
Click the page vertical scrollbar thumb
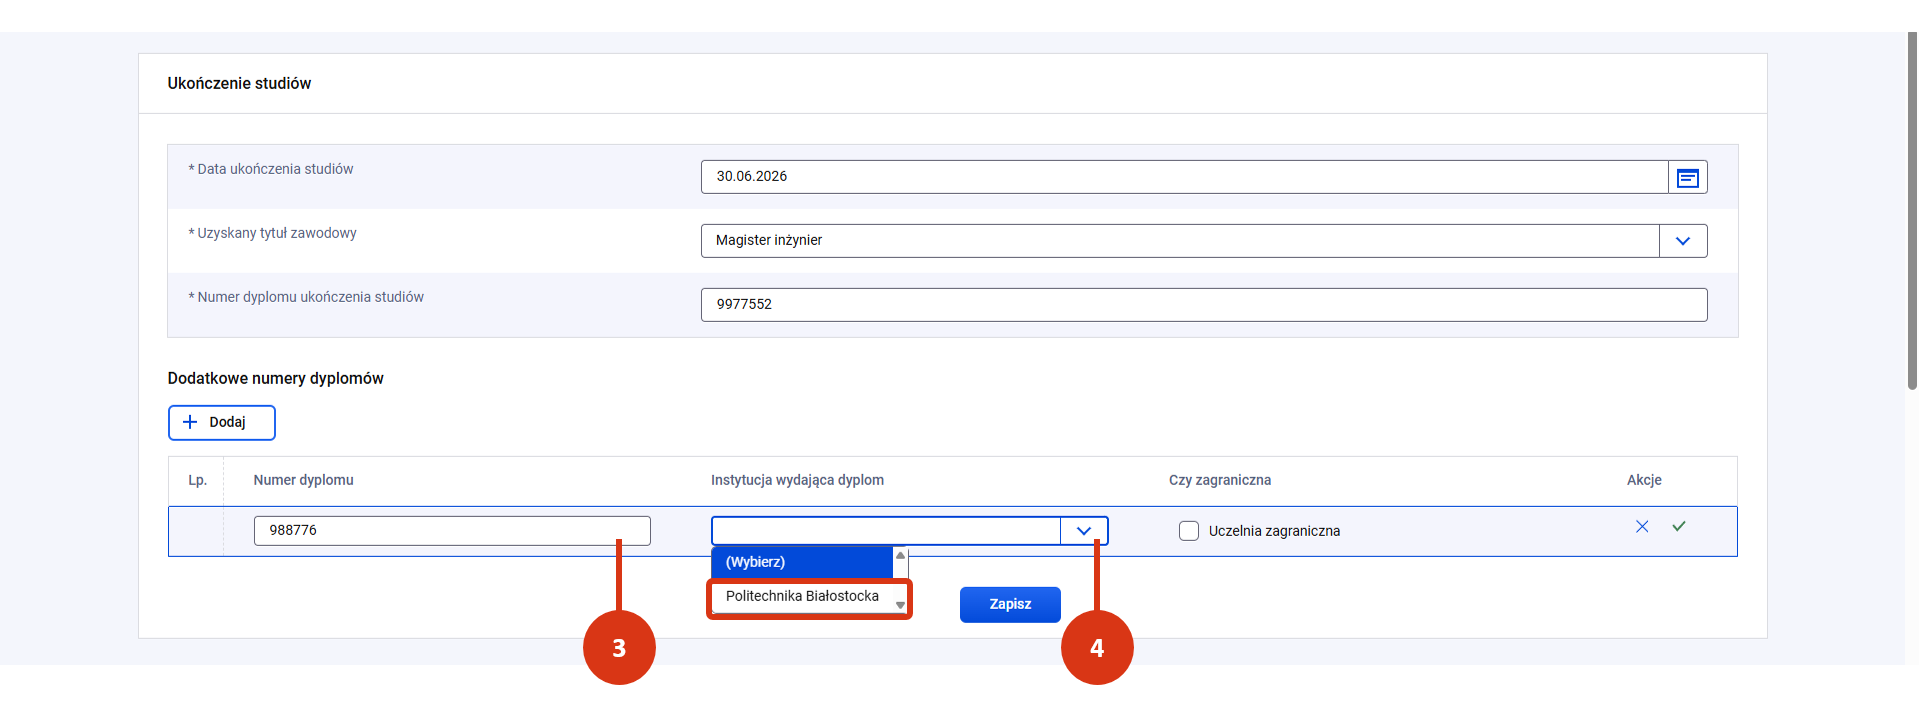coord(1912,210)
